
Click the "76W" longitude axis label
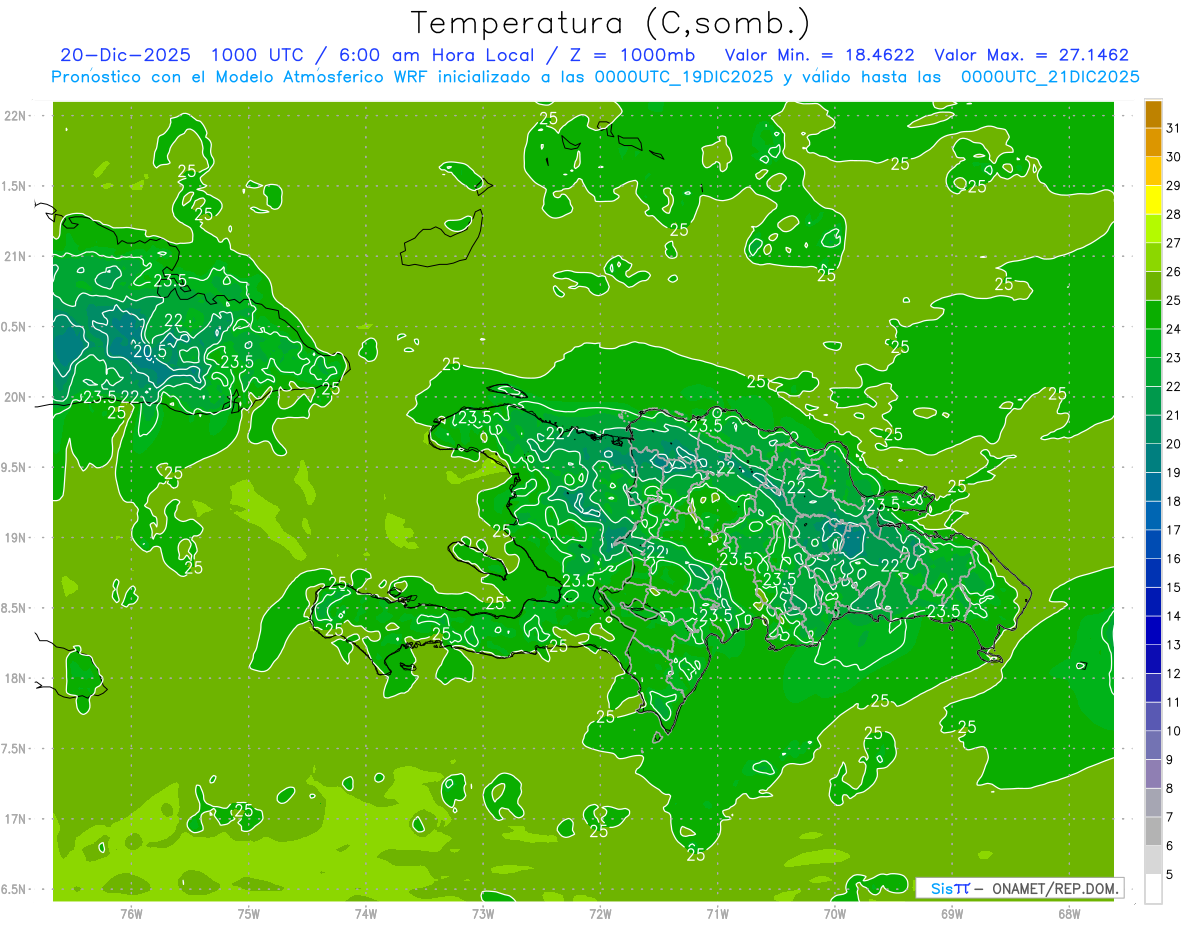(x=131, y=913)
